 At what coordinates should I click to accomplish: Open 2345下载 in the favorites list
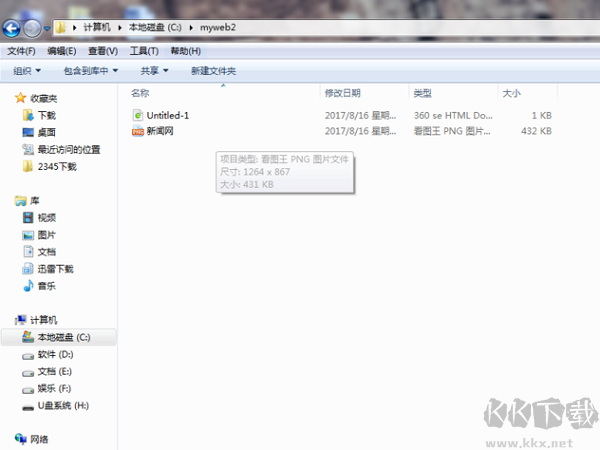57,166
